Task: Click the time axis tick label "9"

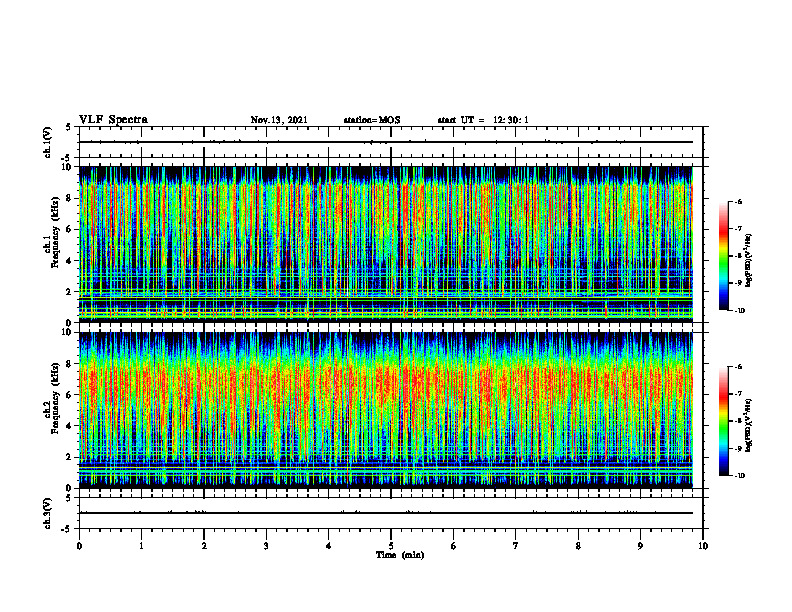Action: [x=640, y=546]
